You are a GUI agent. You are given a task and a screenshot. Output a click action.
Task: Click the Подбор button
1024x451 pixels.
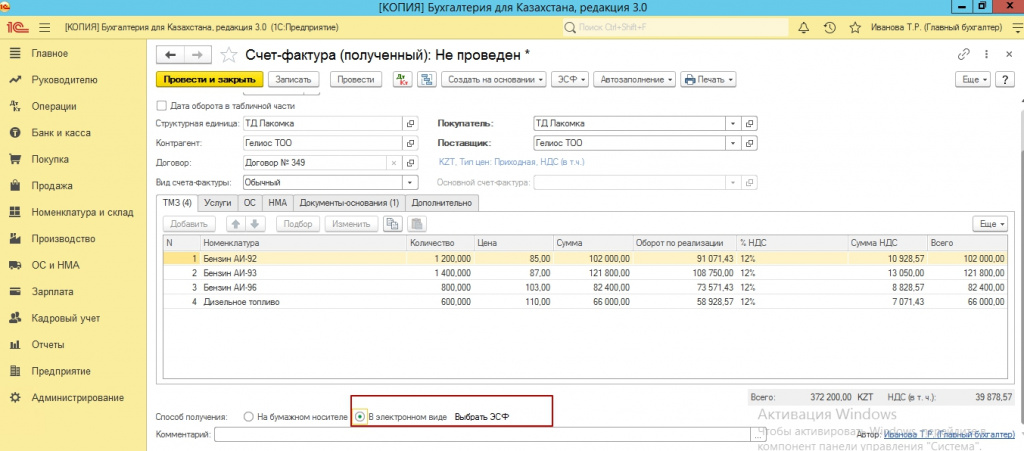click(298, 224)
